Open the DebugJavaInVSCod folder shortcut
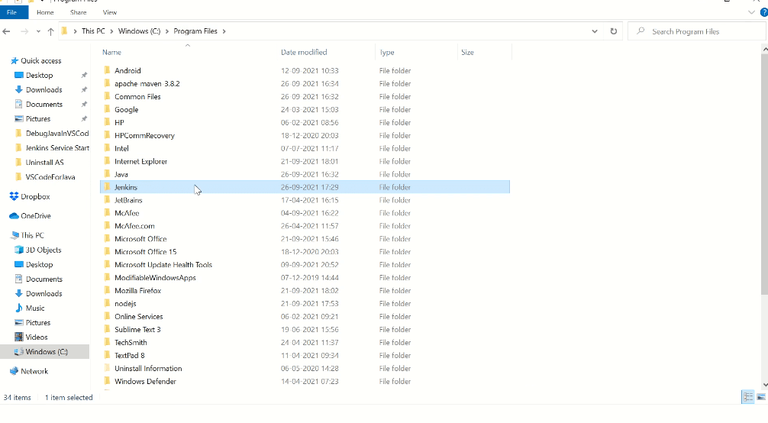Viewport: 768px width, 423px height. 57,133
